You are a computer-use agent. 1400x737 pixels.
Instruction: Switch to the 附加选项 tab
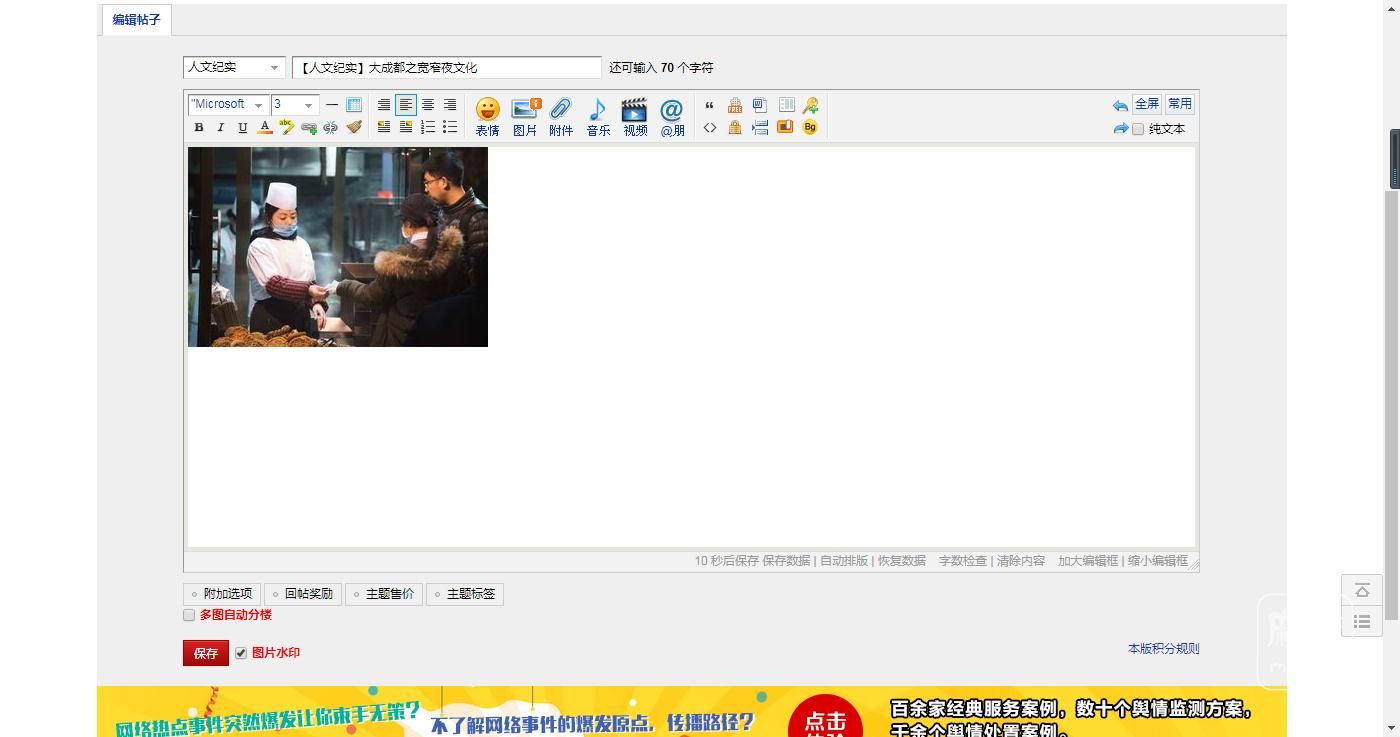222,594
